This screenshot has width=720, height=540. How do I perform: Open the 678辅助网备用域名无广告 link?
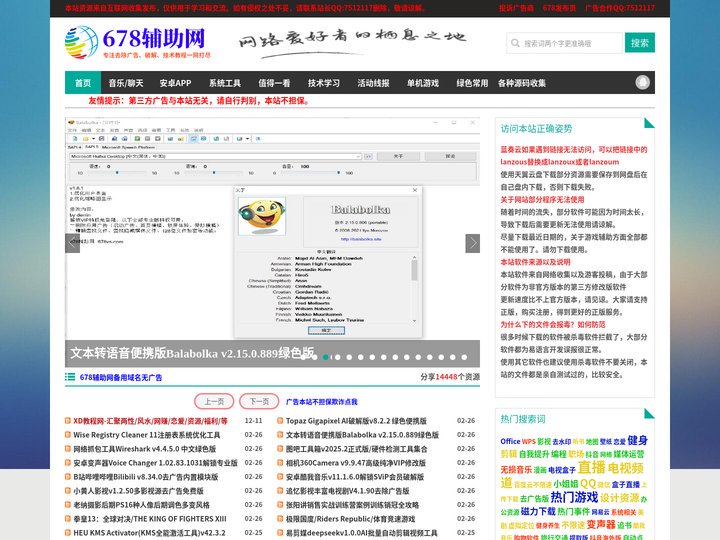coord(121,377)
